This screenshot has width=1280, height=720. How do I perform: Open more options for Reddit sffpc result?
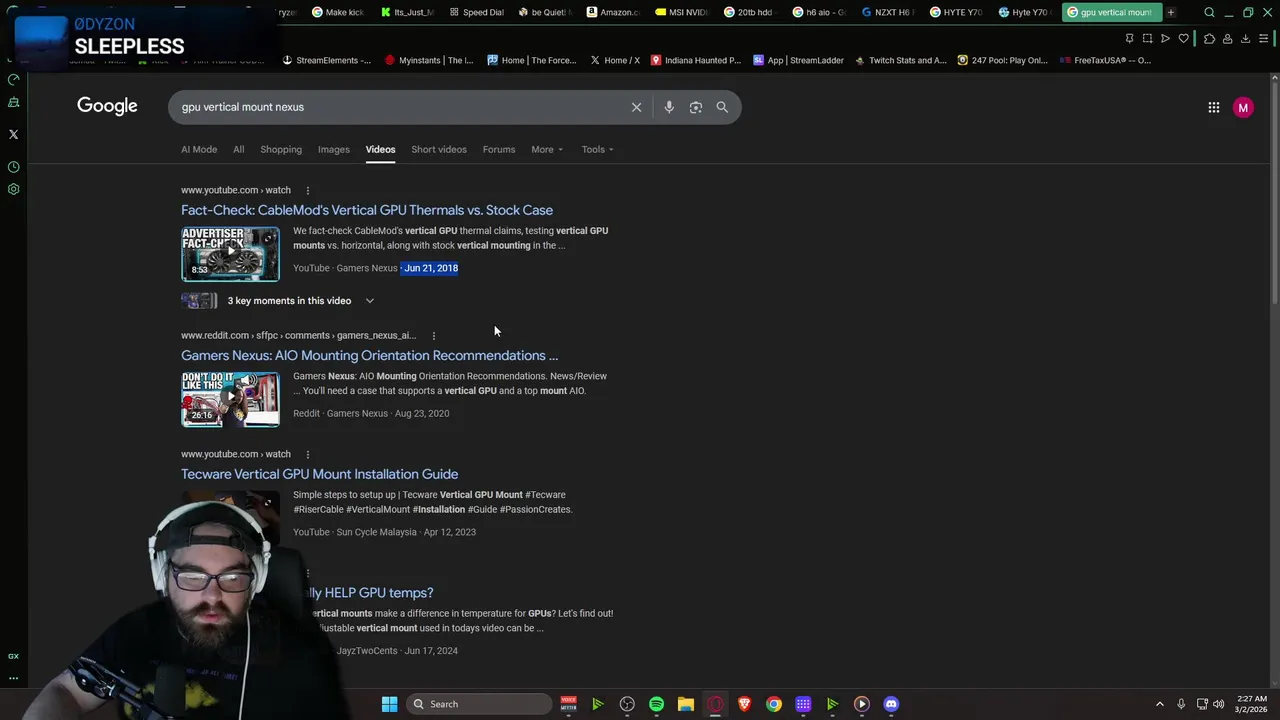(433, 336)
